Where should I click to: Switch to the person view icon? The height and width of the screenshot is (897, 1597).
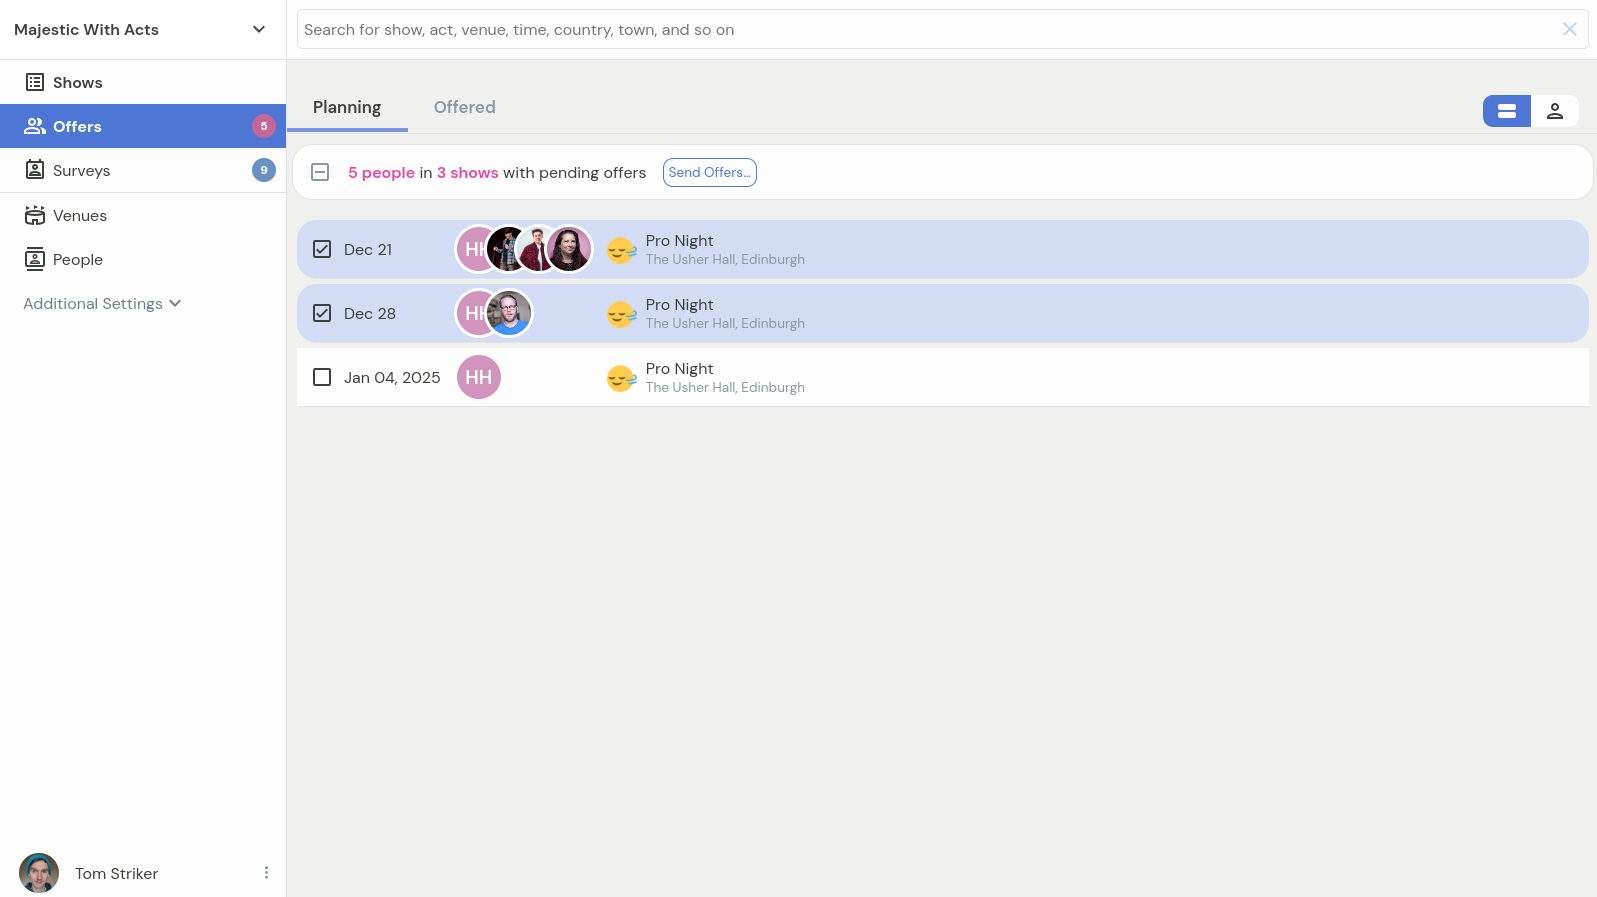point(1554,111)
